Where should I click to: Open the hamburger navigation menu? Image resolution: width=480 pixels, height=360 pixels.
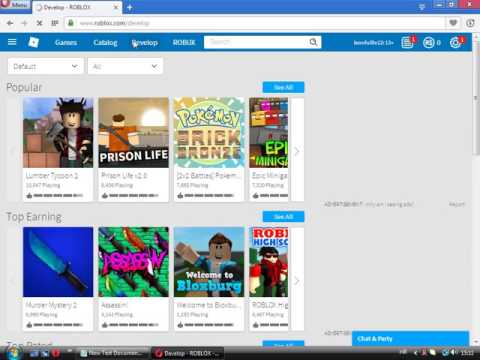click(x=12, y=42)
